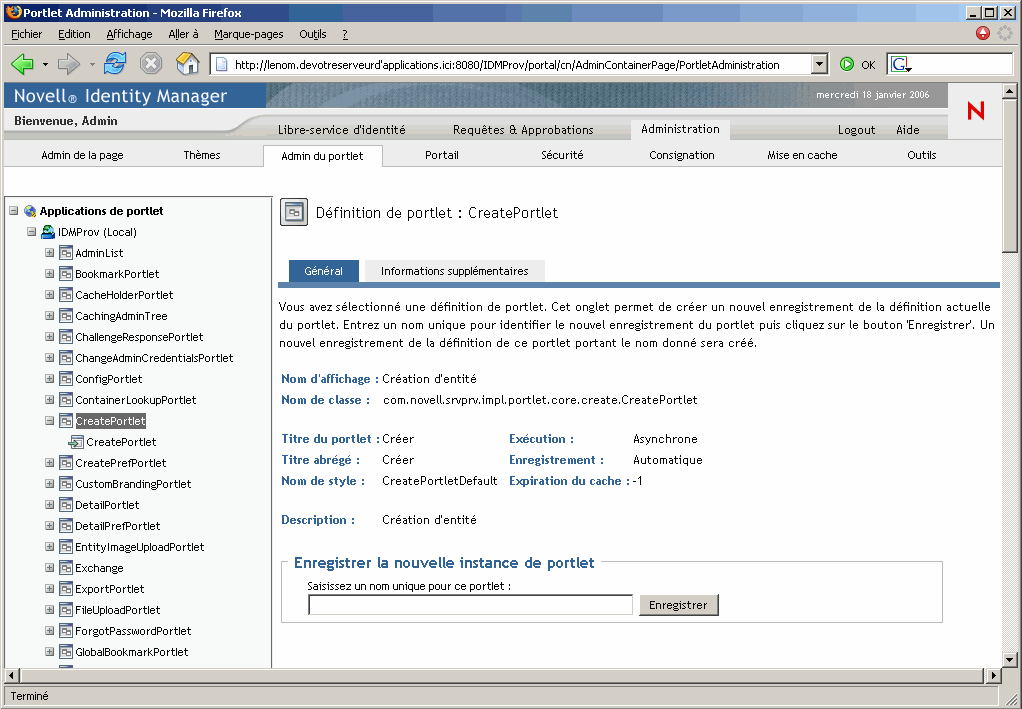Click the DetailPortlet icon
The width and height of the screenshot is (1022, 709).
(66, 505)
